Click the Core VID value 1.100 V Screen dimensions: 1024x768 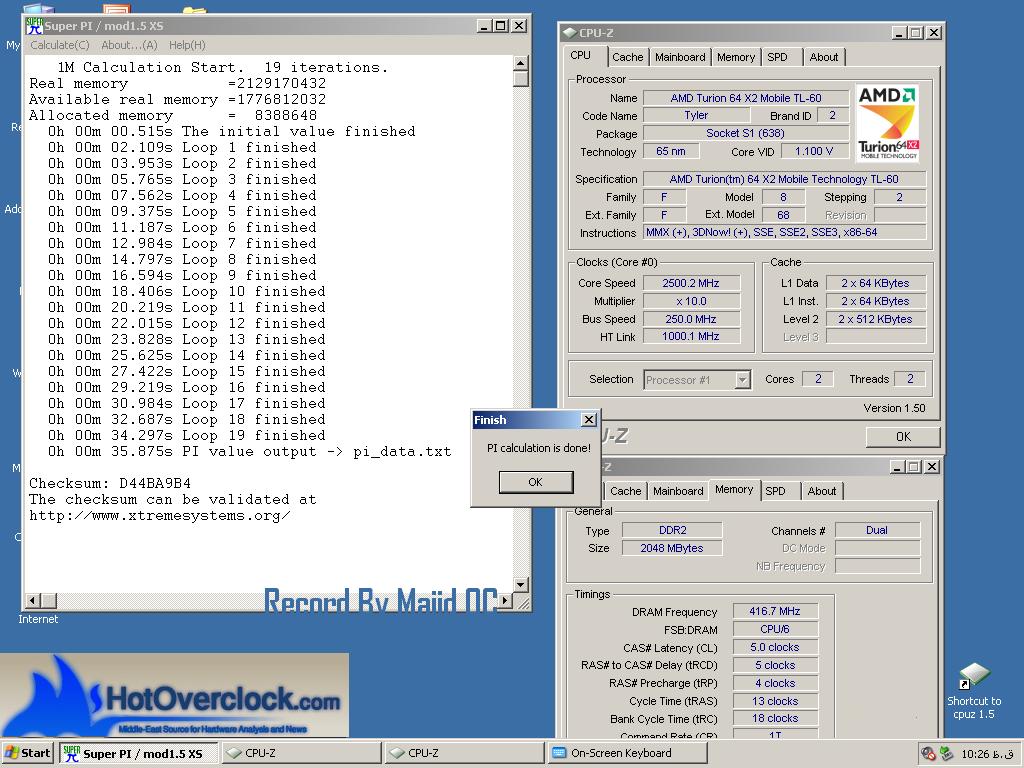pyautogui.click(x=814, y=151)
